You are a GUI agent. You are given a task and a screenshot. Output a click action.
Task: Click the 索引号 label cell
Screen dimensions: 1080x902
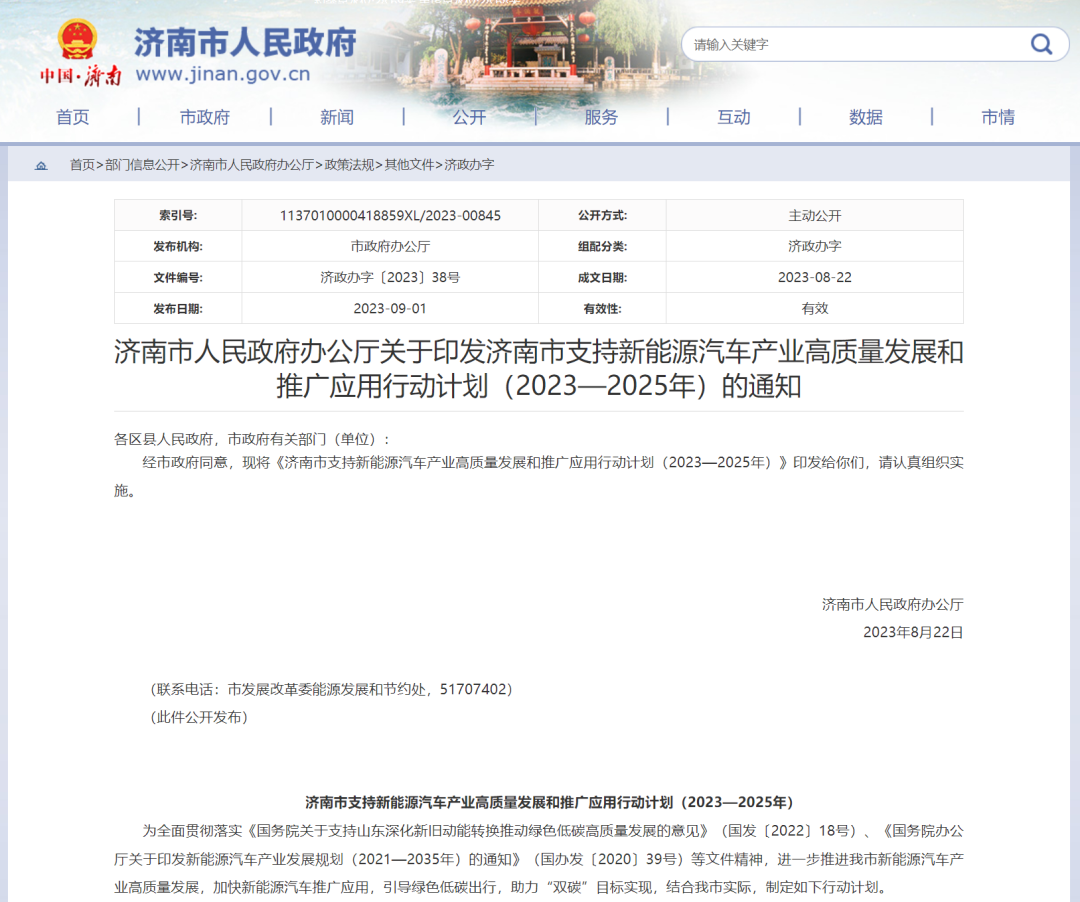[x=178, y=216]
